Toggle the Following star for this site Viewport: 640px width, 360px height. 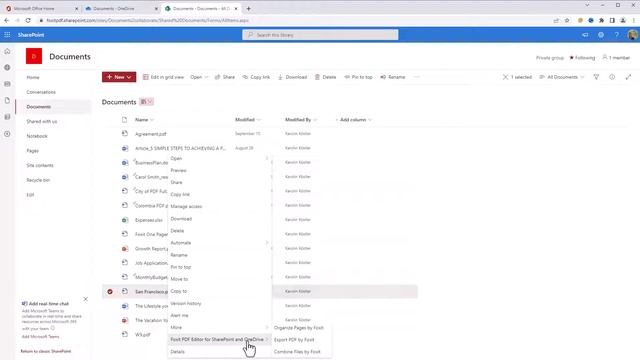(571, 58)
